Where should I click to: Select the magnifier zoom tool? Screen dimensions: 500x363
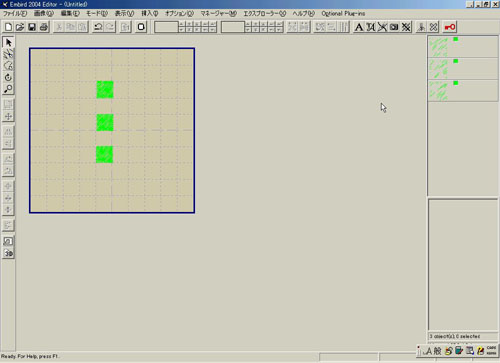click(8, 89)
